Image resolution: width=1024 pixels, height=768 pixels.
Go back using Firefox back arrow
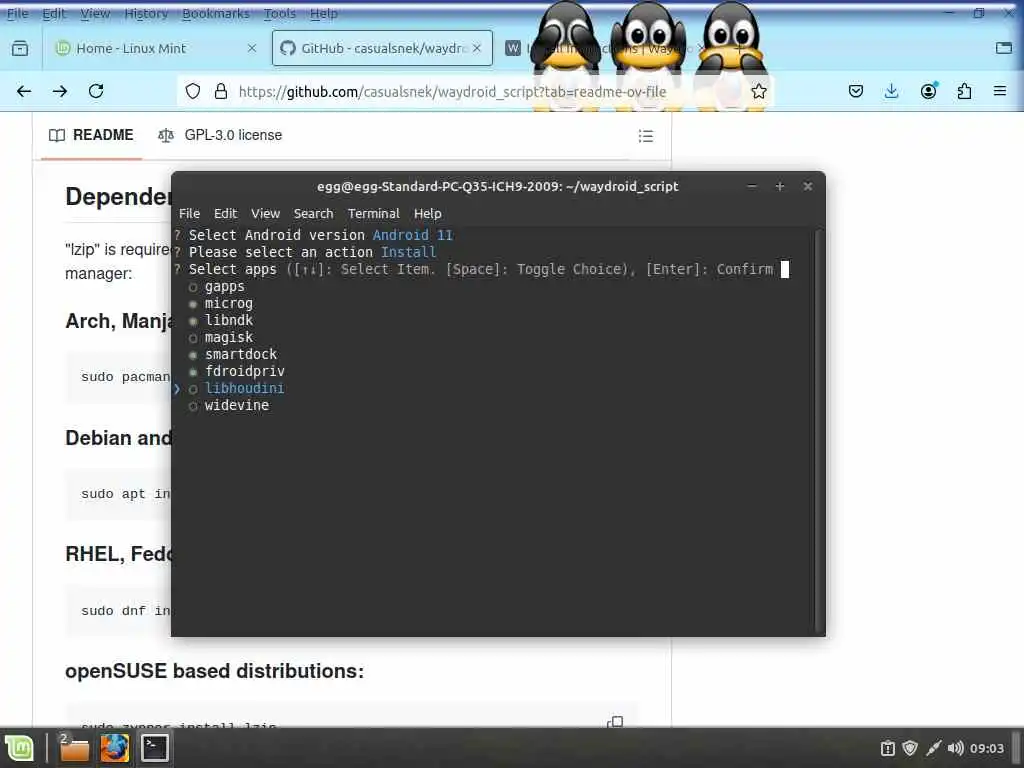pyautogui.click(x=24, y=91)
